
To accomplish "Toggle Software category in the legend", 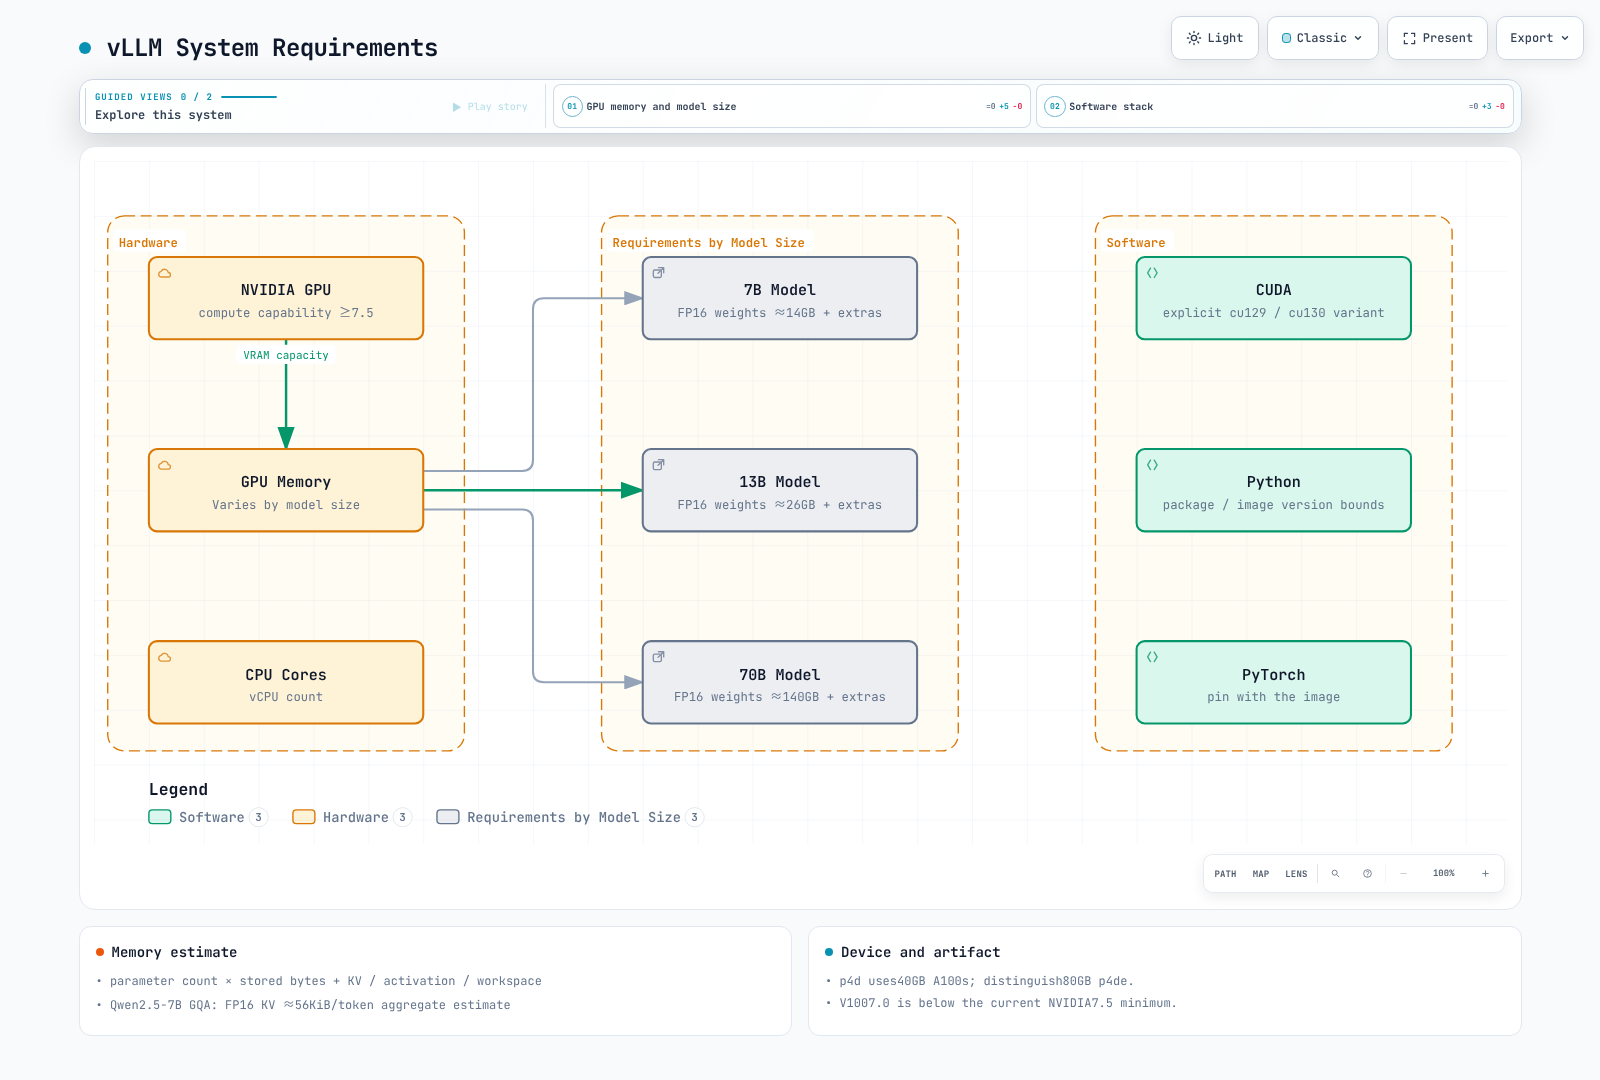I will (x=207, y=817).
